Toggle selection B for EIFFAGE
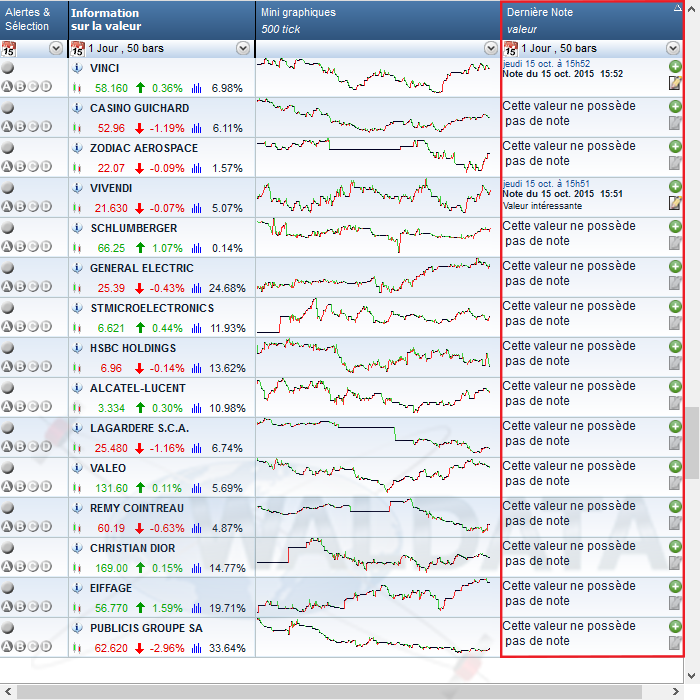700x700 pixels. tap(20, 607)
